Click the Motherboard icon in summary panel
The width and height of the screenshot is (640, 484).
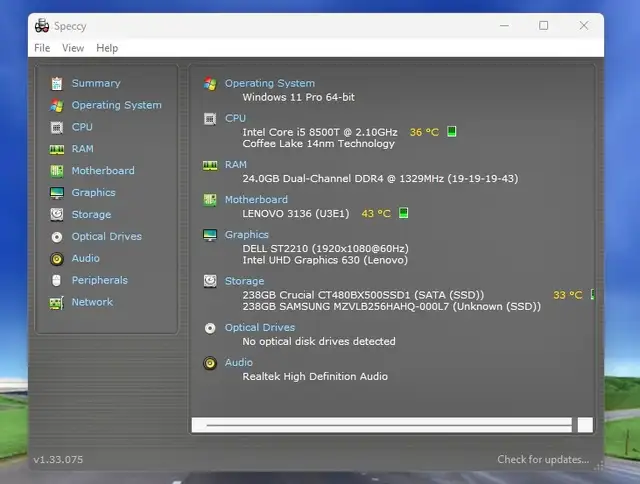(210, 200)
